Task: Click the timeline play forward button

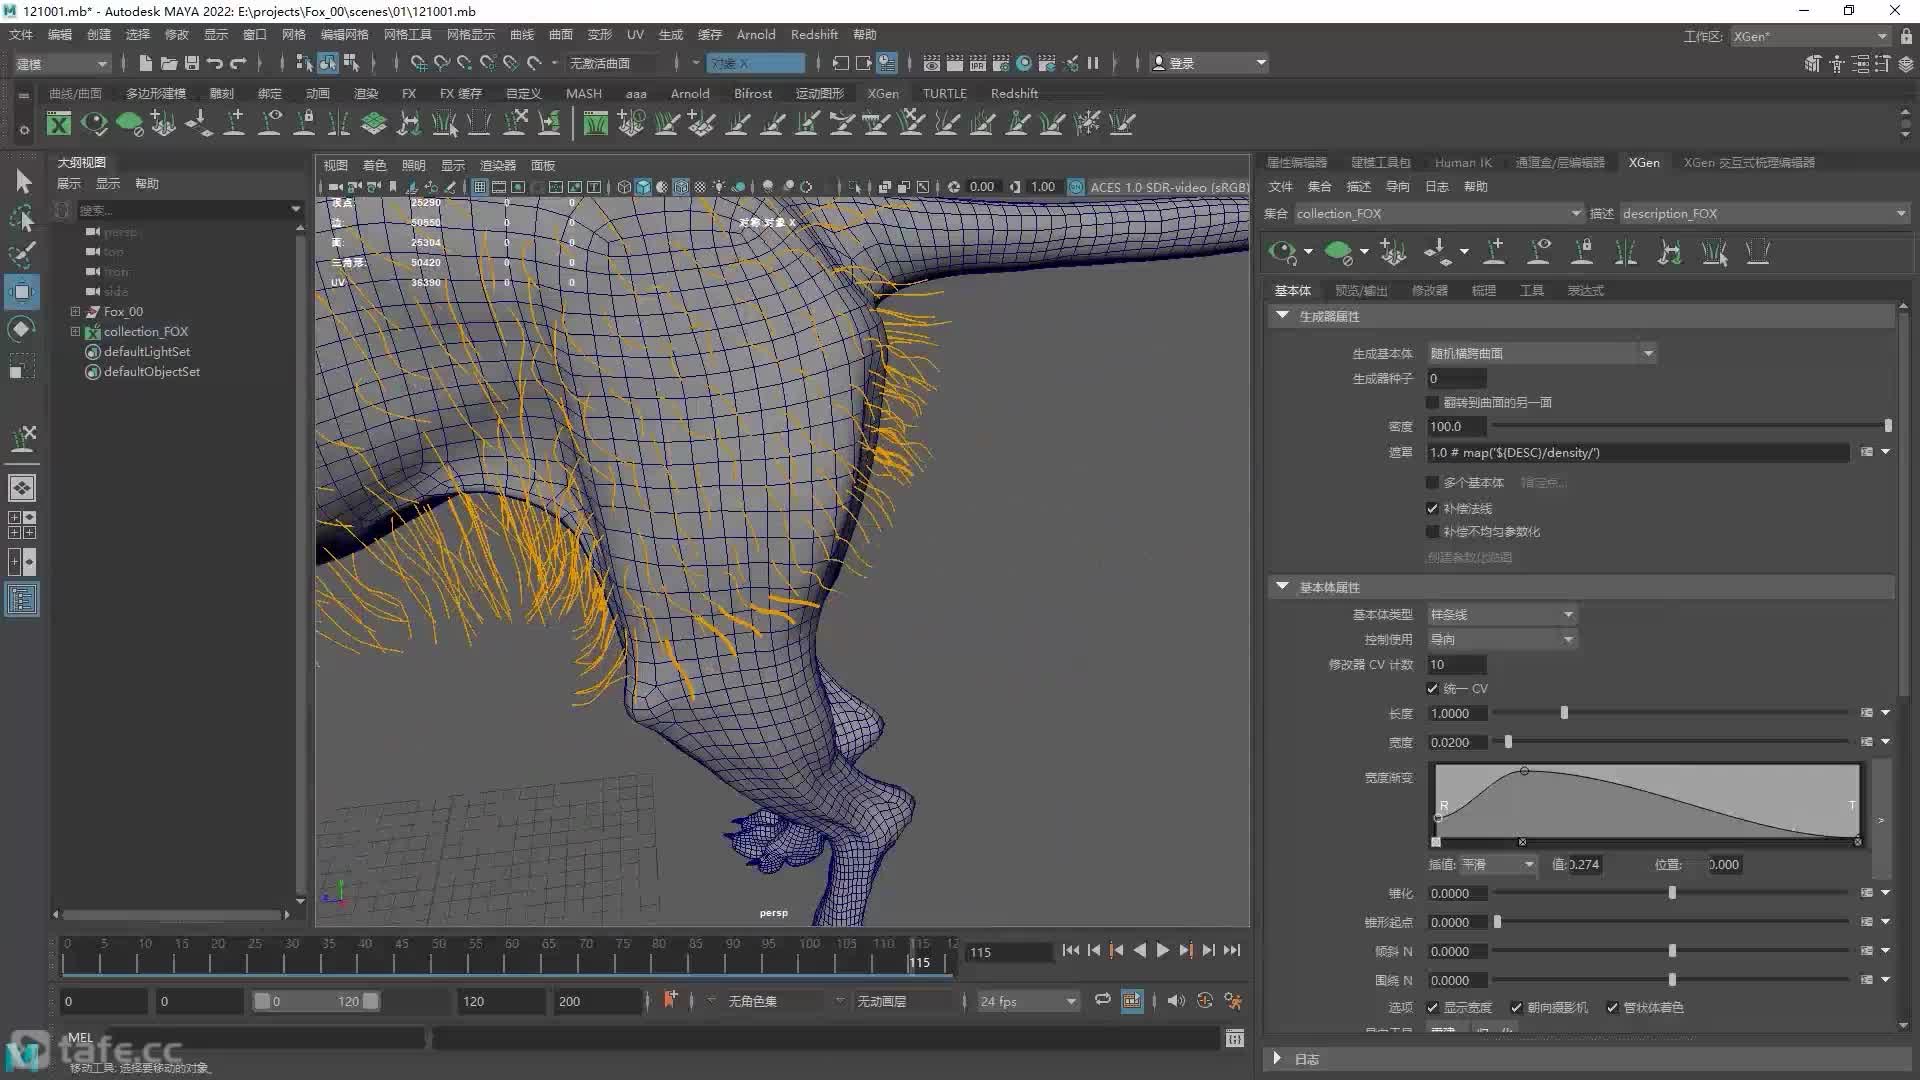Action: click(x=1162, y=950)
